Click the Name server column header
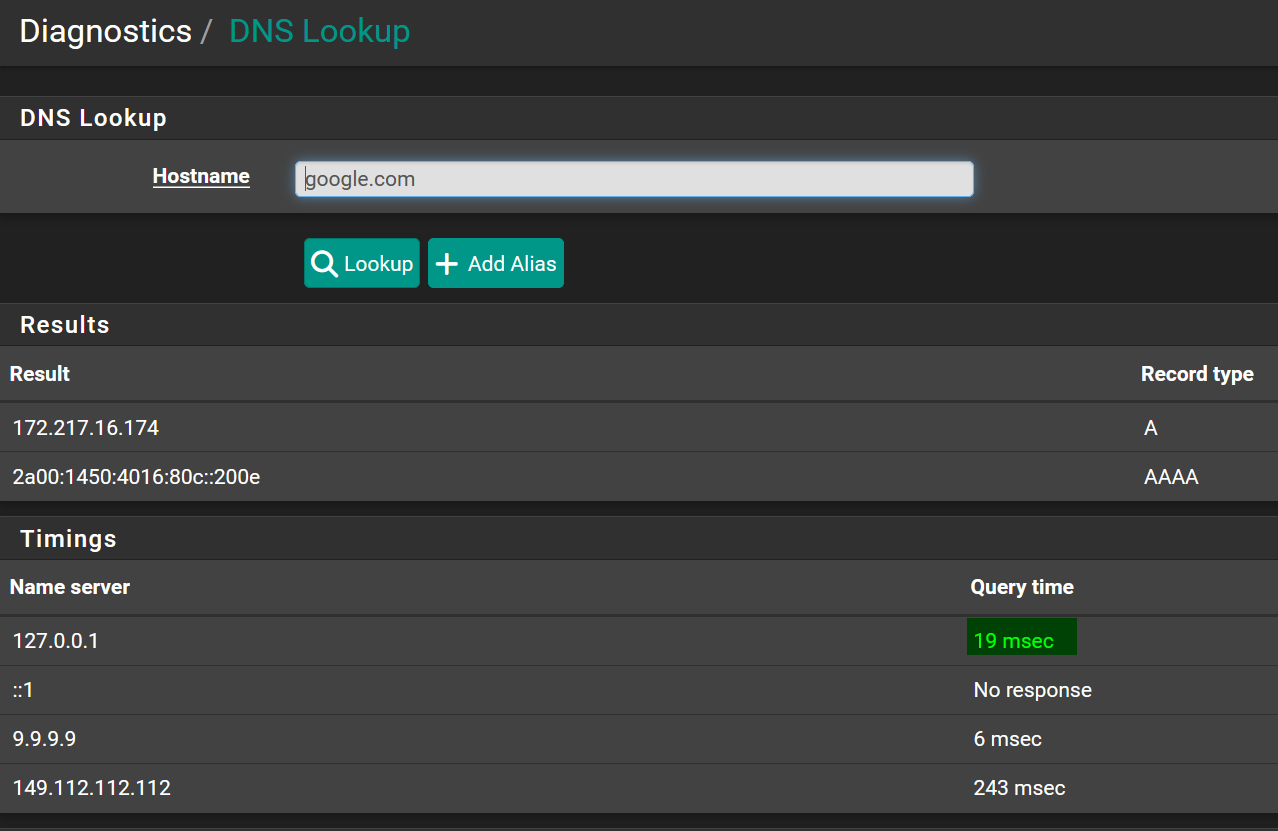1278x831 pixels. coord(70,587)
